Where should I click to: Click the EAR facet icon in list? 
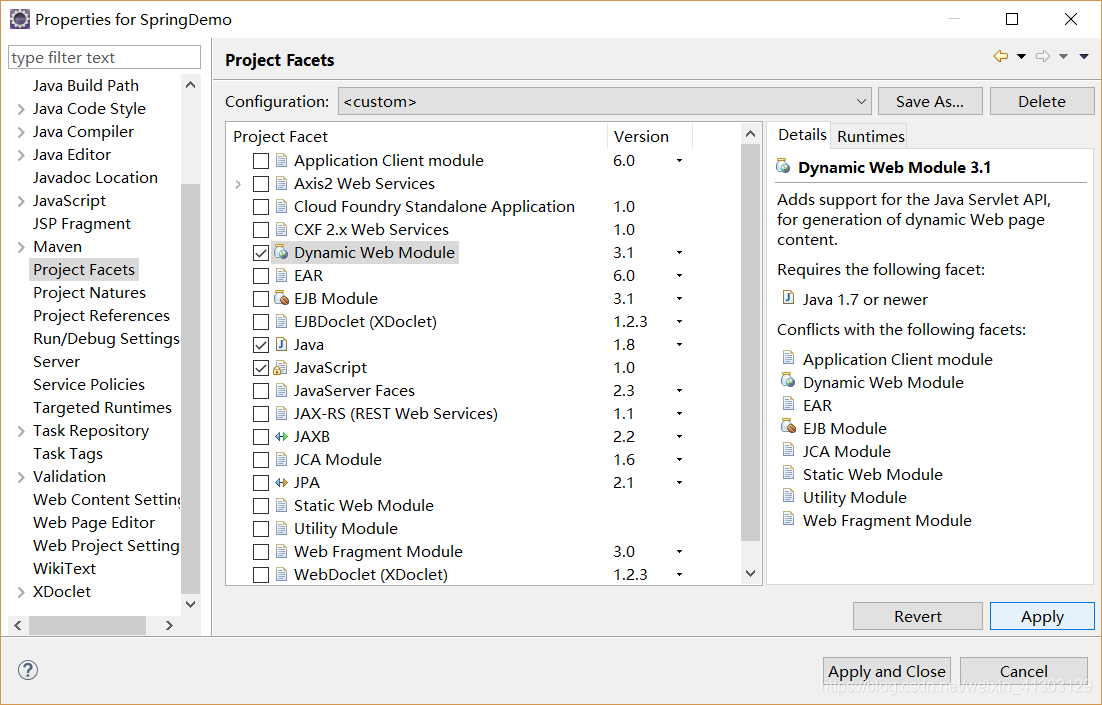pos(281,276)
